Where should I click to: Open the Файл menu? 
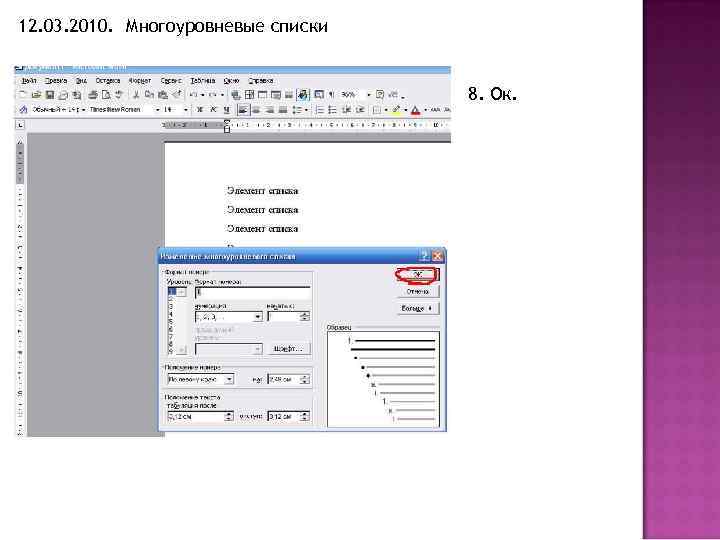tap(29, 80)
